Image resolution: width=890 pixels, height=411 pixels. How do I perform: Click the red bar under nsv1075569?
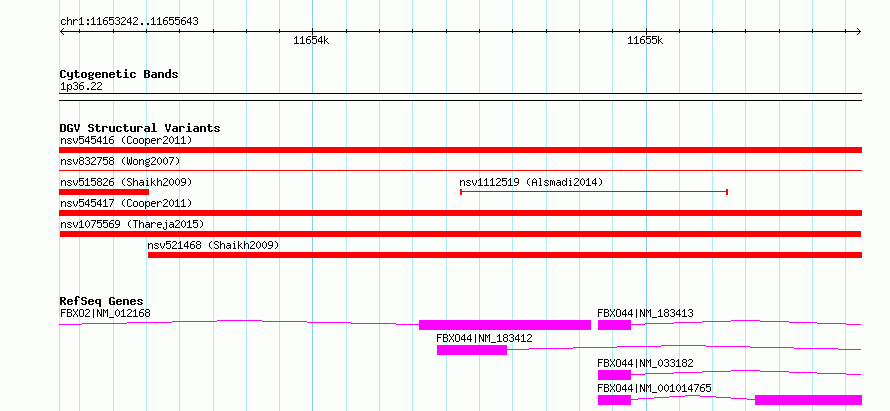pyautogui.click(x=460, y=234)
